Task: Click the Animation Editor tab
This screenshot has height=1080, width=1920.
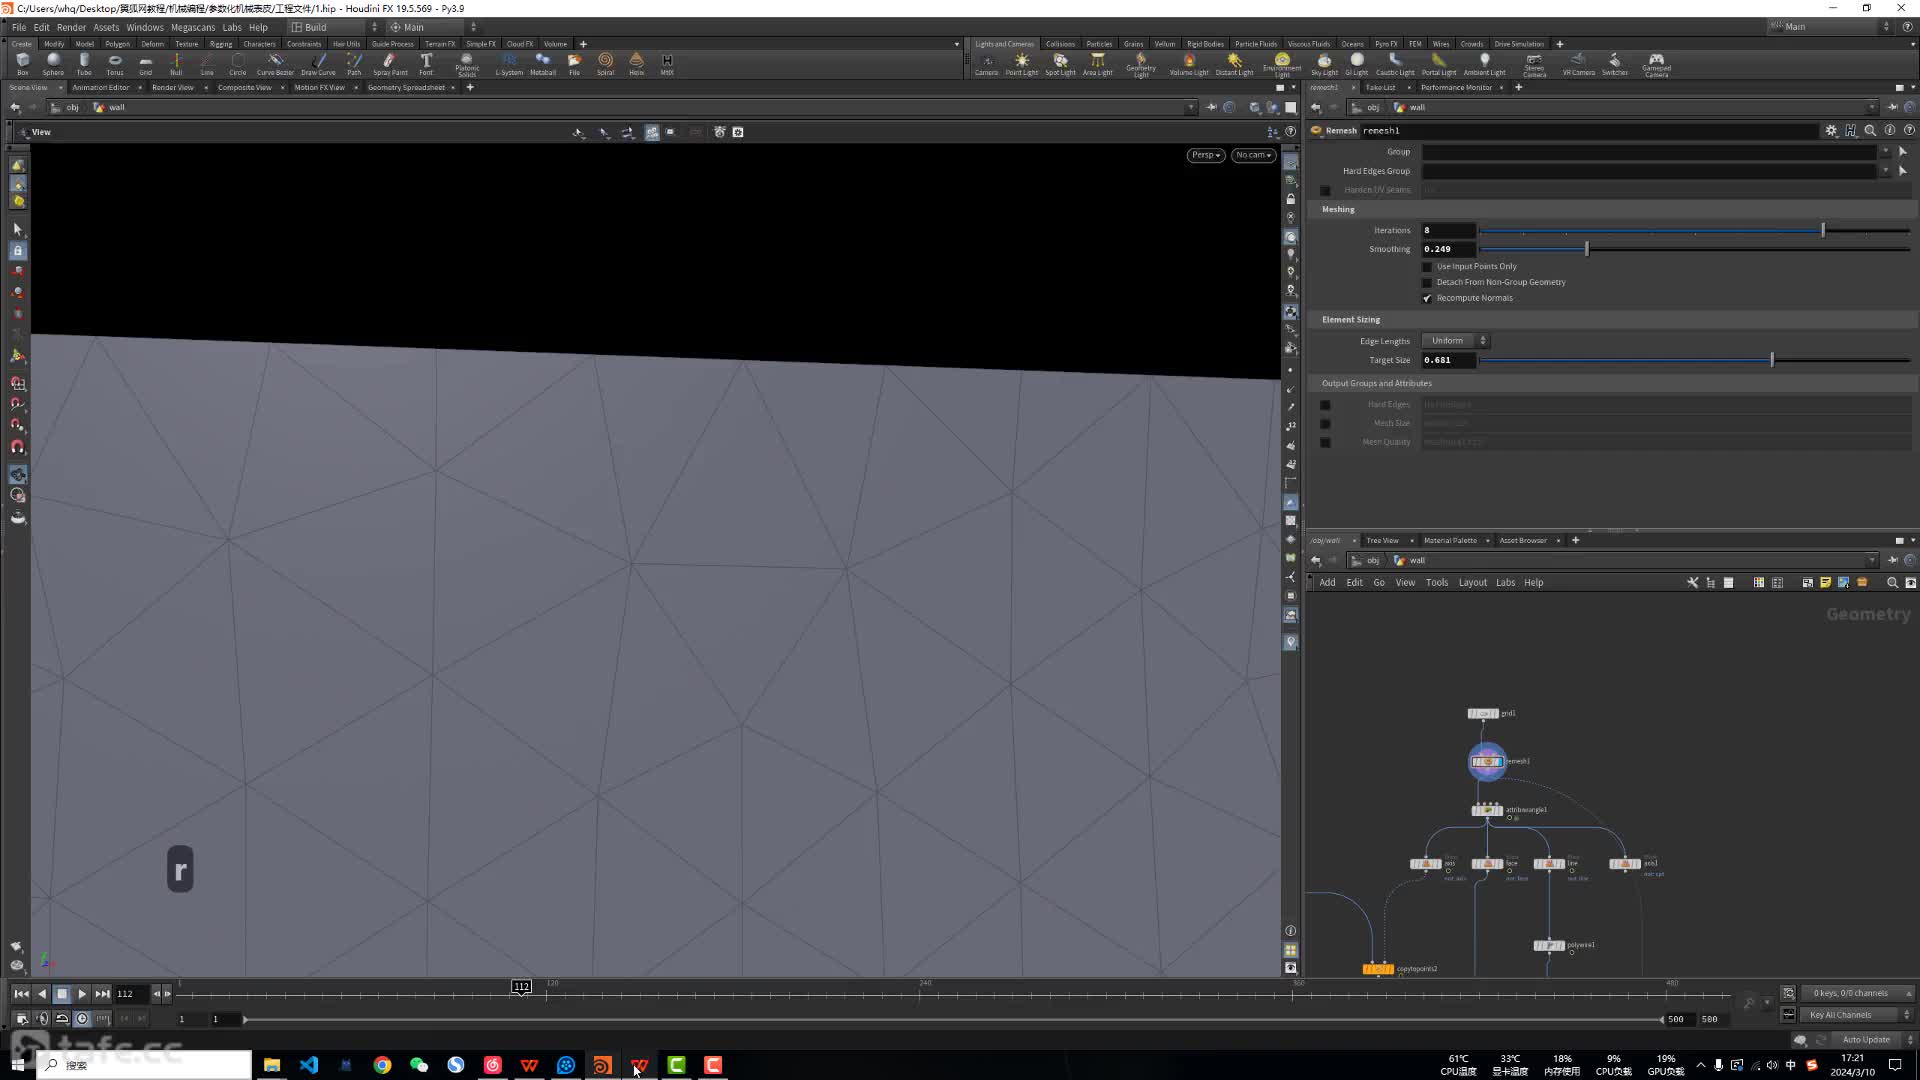Action: pos(102,87)
